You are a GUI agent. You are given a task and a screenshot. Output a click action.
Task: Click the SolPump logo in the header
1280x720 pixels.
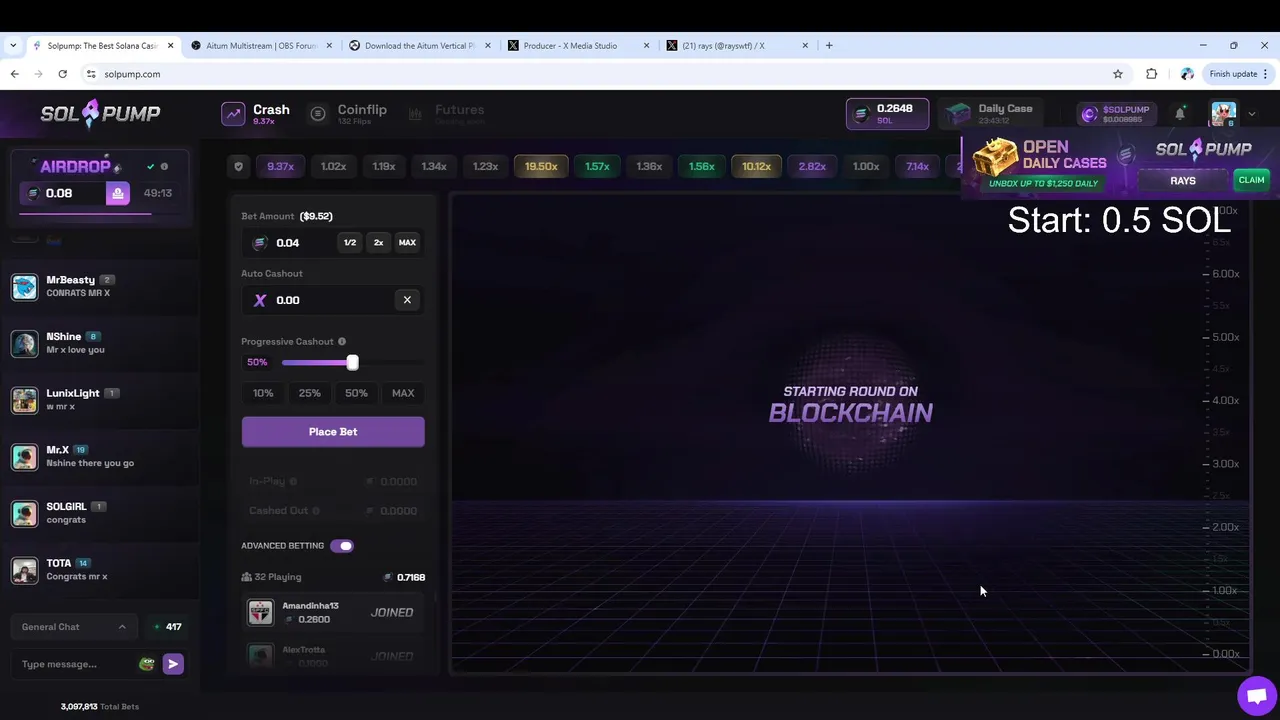100,114
